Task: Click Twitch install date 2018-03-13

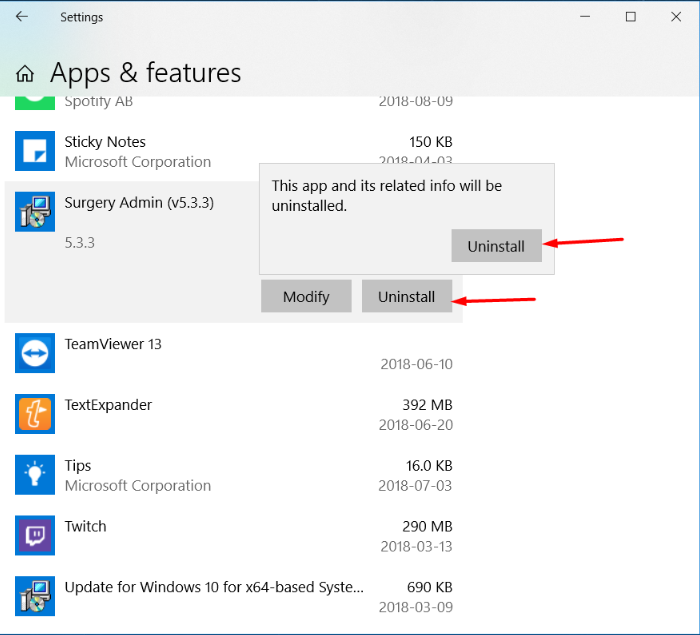Action: pyautogui.click(x=416, y=547)
